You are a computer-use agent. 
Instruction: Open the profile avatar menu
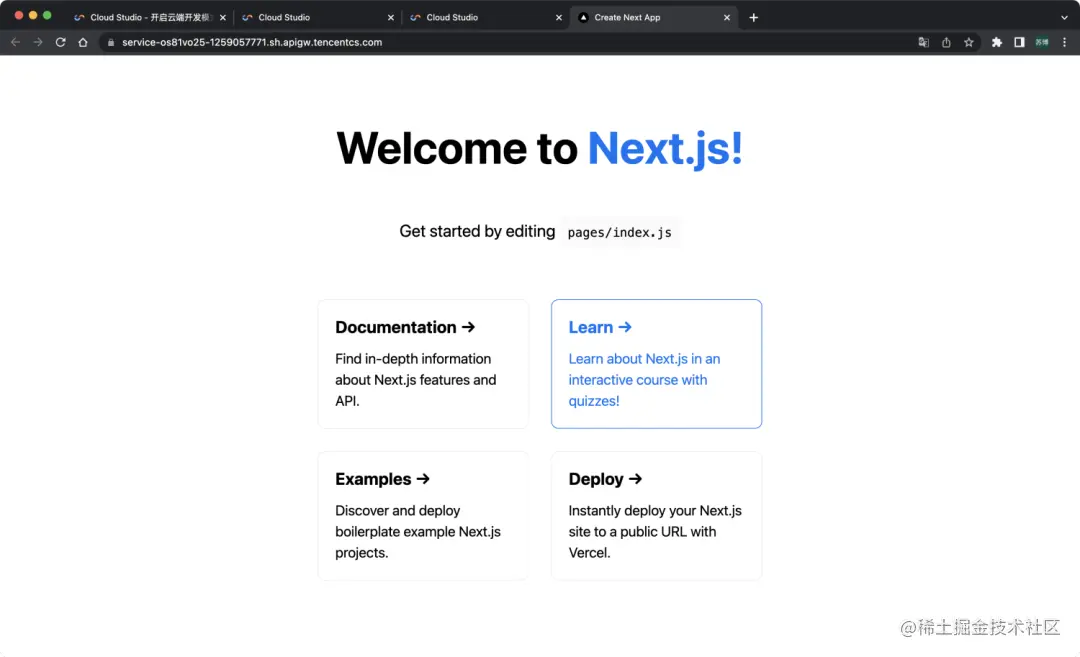pyautogui.click(x=1042, y=42)
